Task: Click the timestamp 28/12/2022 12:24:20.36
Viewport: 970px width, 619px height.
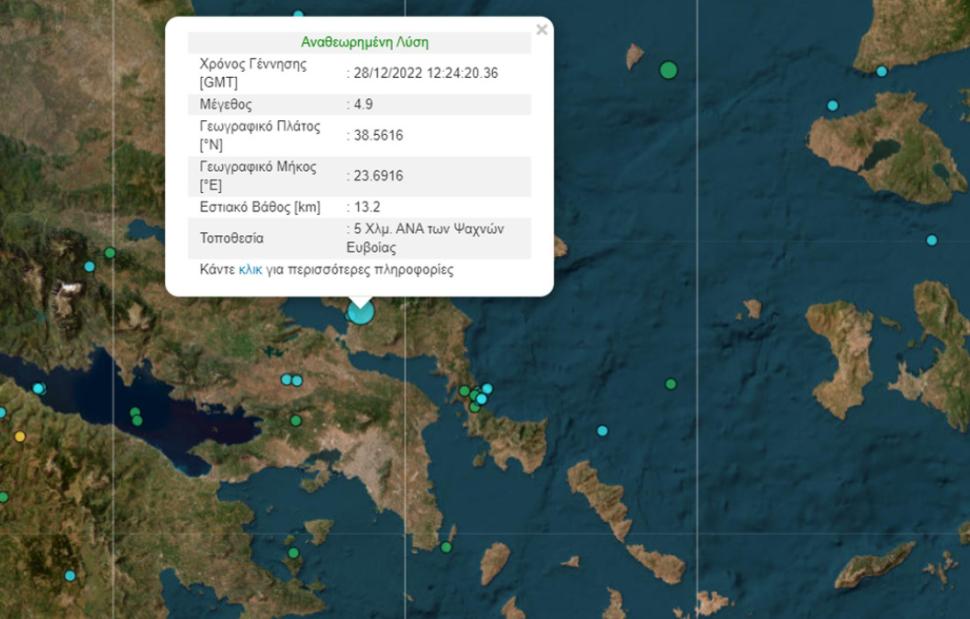Action: 424,72
